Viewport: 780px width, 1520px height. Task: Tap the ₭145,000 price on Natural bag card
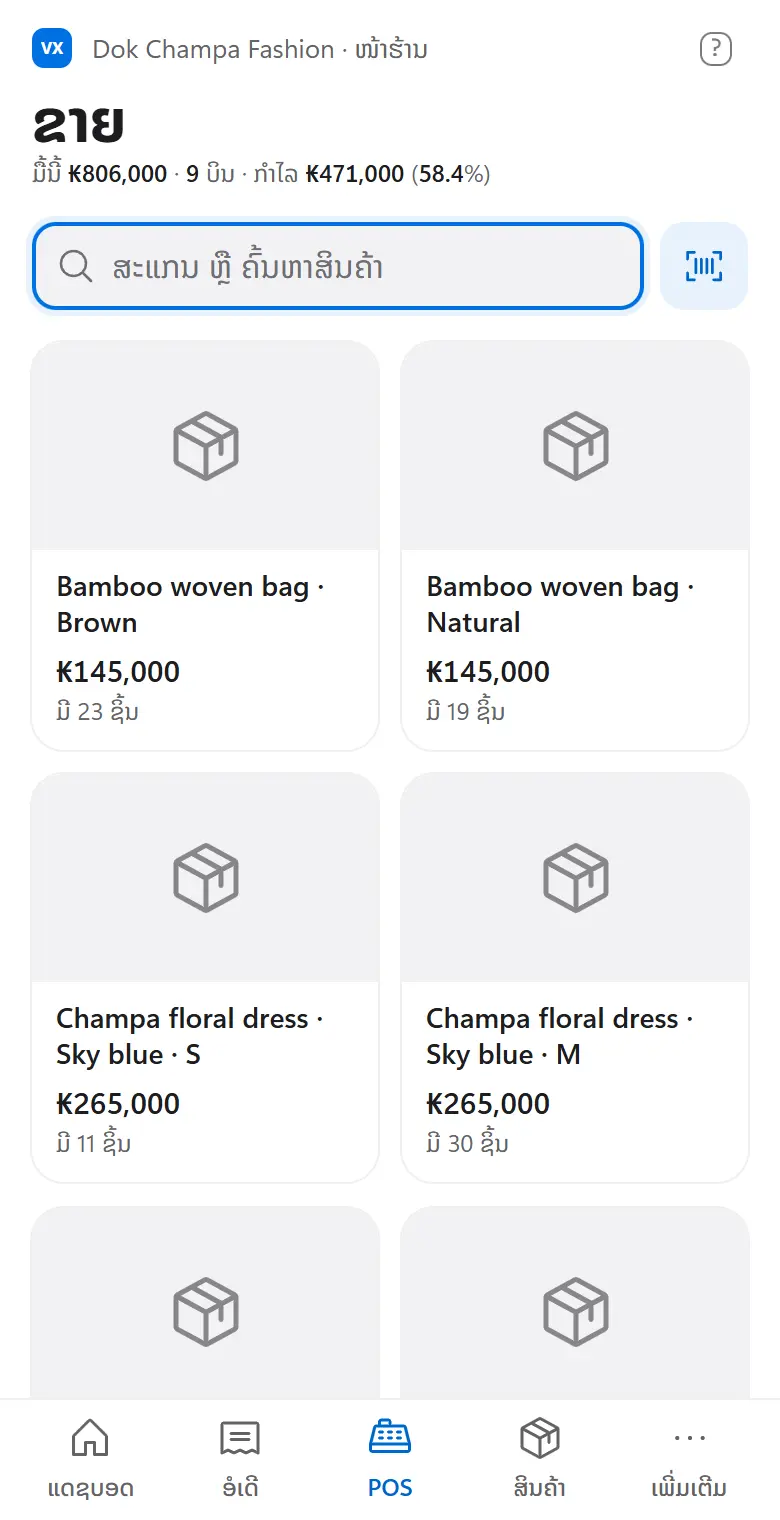488,671
